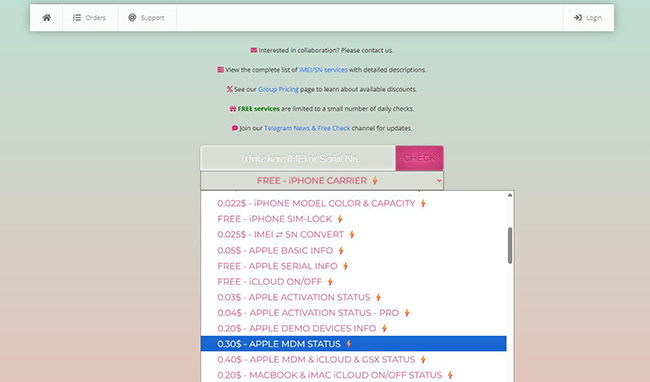Click the percent icon beside Group Pricing
The height and width of the screenshot is (382, 650).
pos(229,89)
